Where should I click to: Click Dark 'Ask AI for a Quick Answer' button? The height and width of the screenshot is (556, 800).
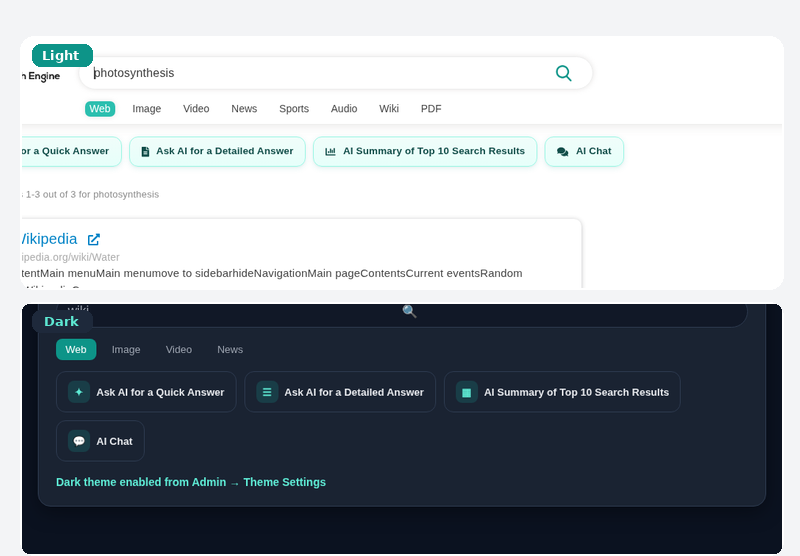click(146, 392)
